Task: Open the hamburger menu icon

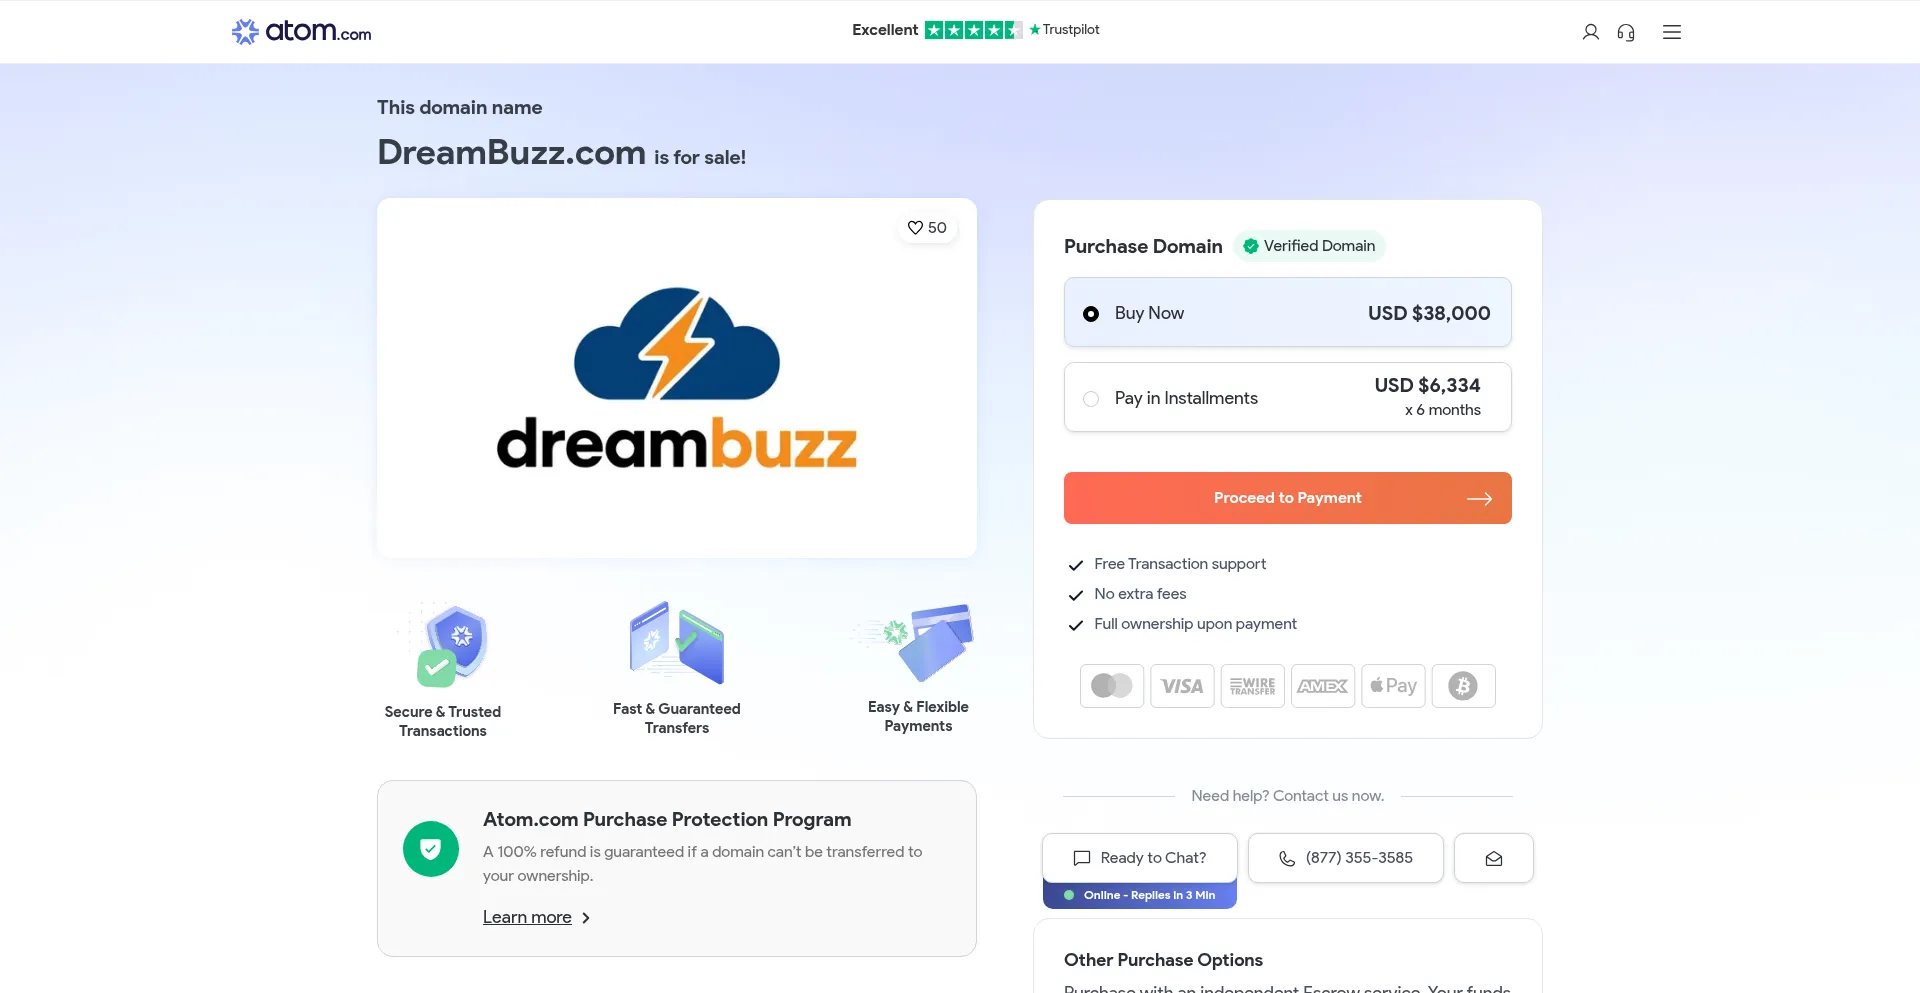Action: pos(1672,32)
